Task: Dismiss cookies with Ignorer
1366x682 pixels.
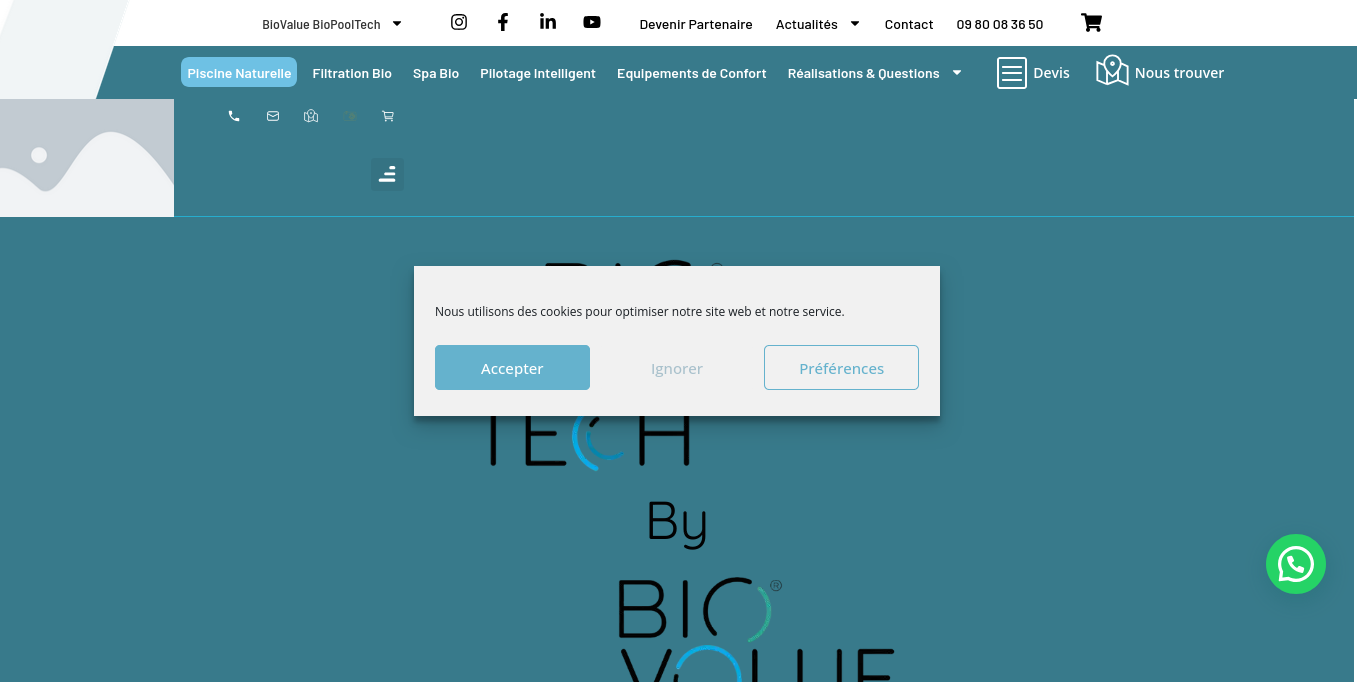Action: (677, 368)
